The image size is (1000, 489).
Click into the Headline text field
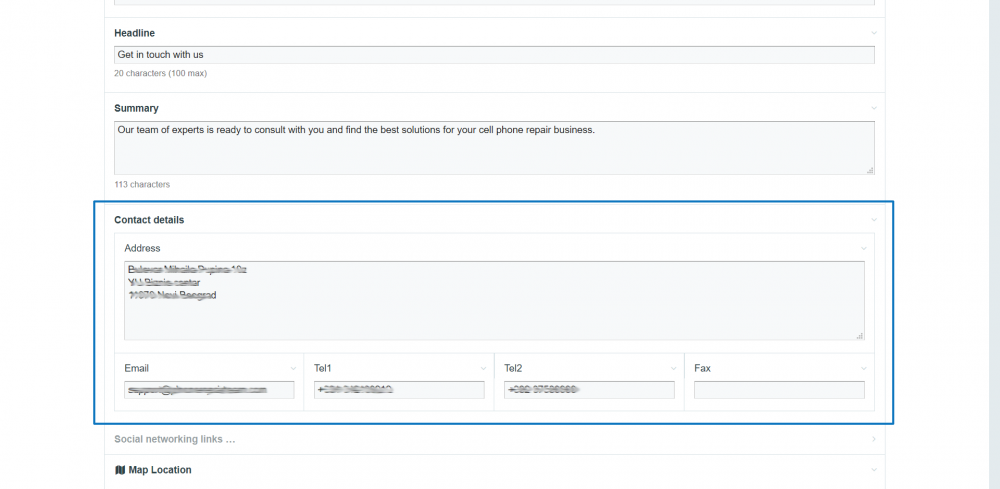click(x=494, y=55)
